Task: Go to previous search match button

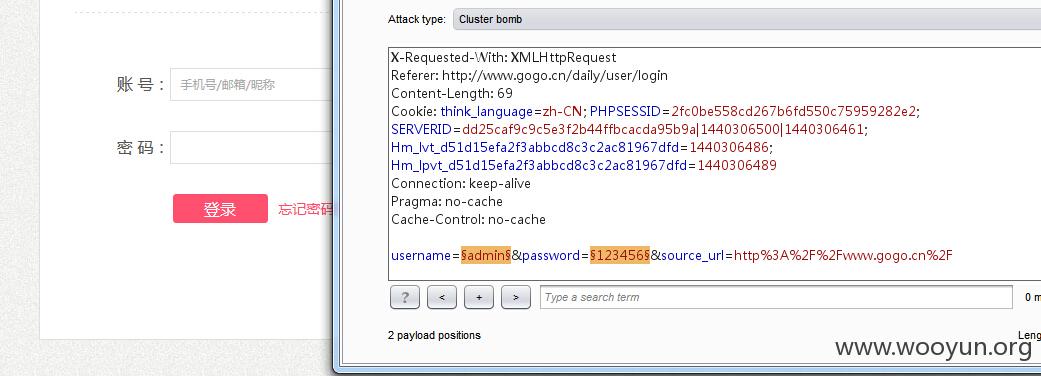Action: tap(442, 297)
